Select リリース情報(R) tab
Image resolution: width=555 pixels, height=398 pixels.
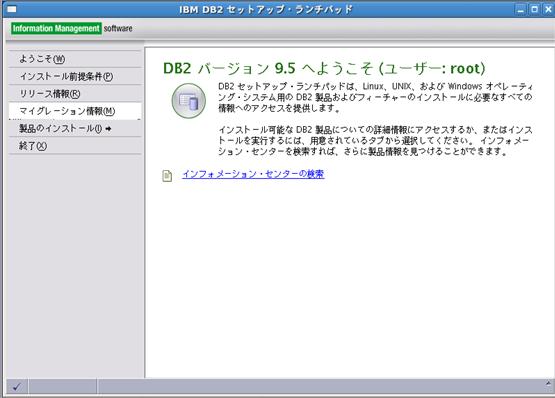coord(75,93)
